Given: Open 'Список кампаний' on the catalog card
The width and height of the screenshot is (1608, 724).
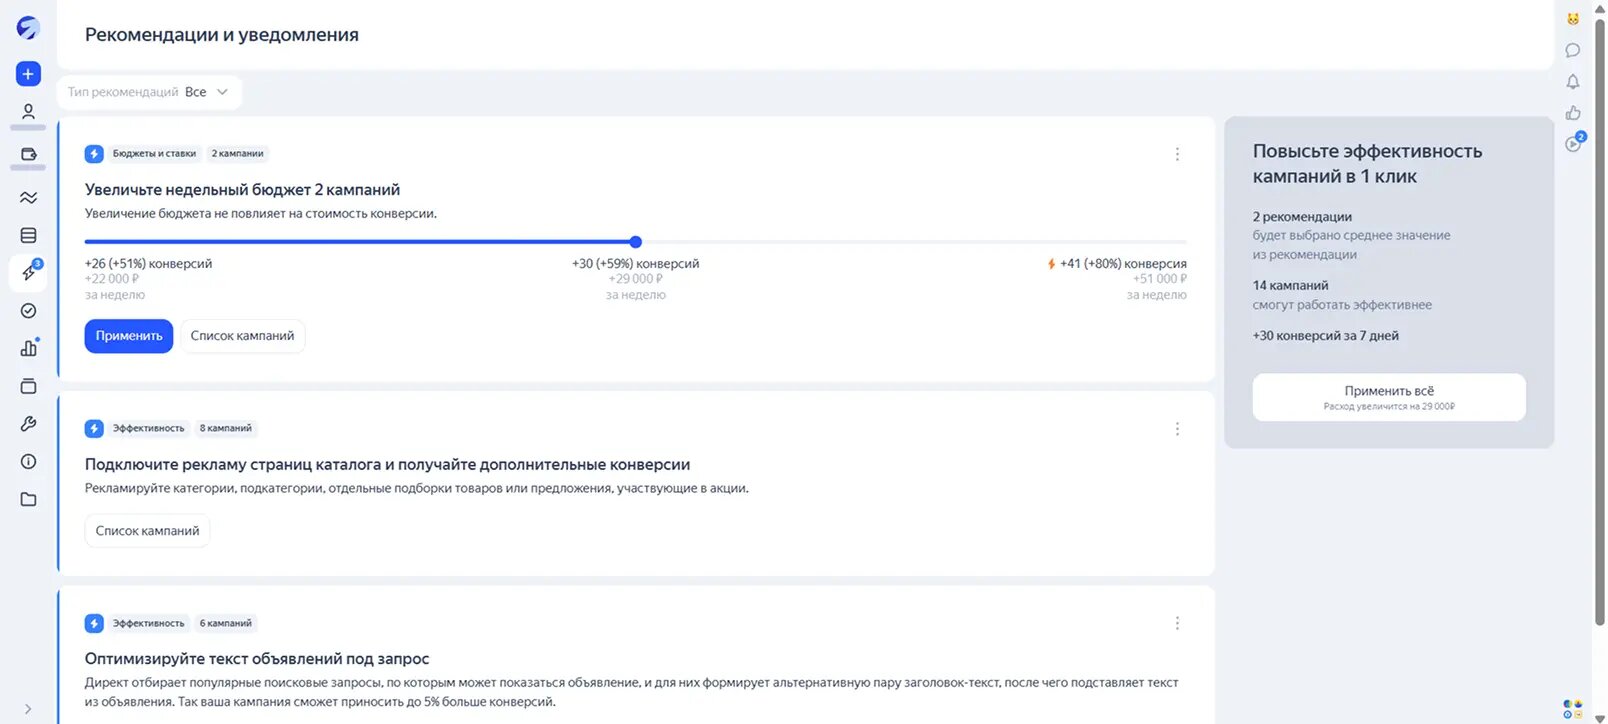Looking at the screenshot, I should point(147,531).
